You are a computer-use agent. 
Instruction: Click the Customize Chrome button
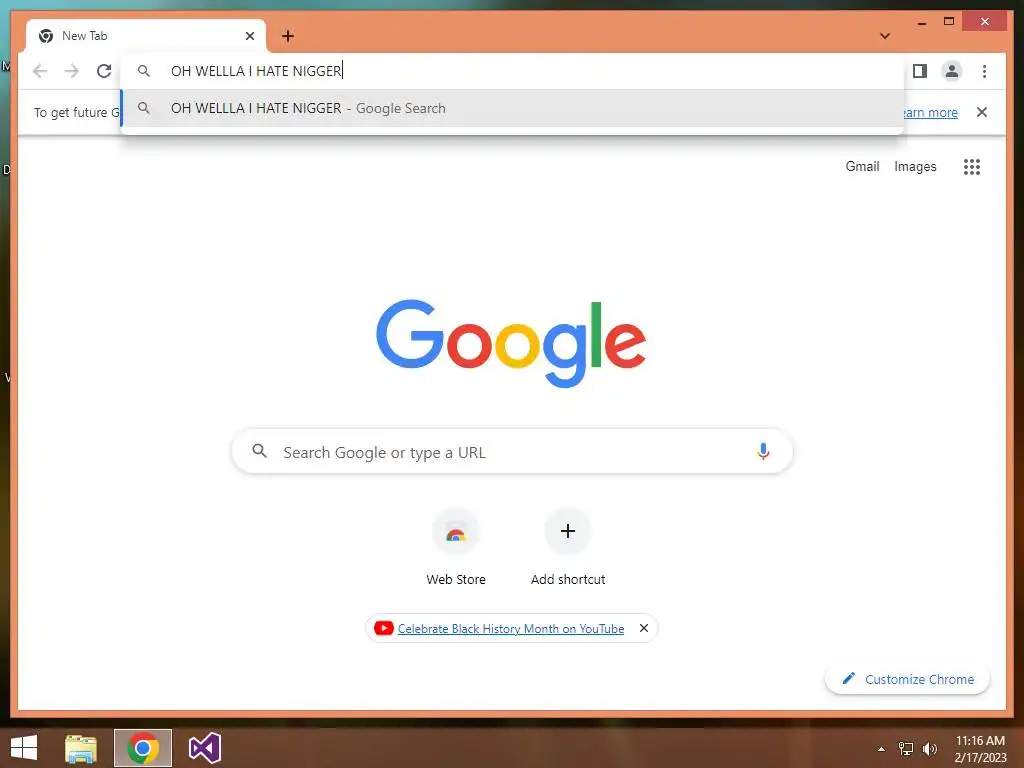click(907, 679)
